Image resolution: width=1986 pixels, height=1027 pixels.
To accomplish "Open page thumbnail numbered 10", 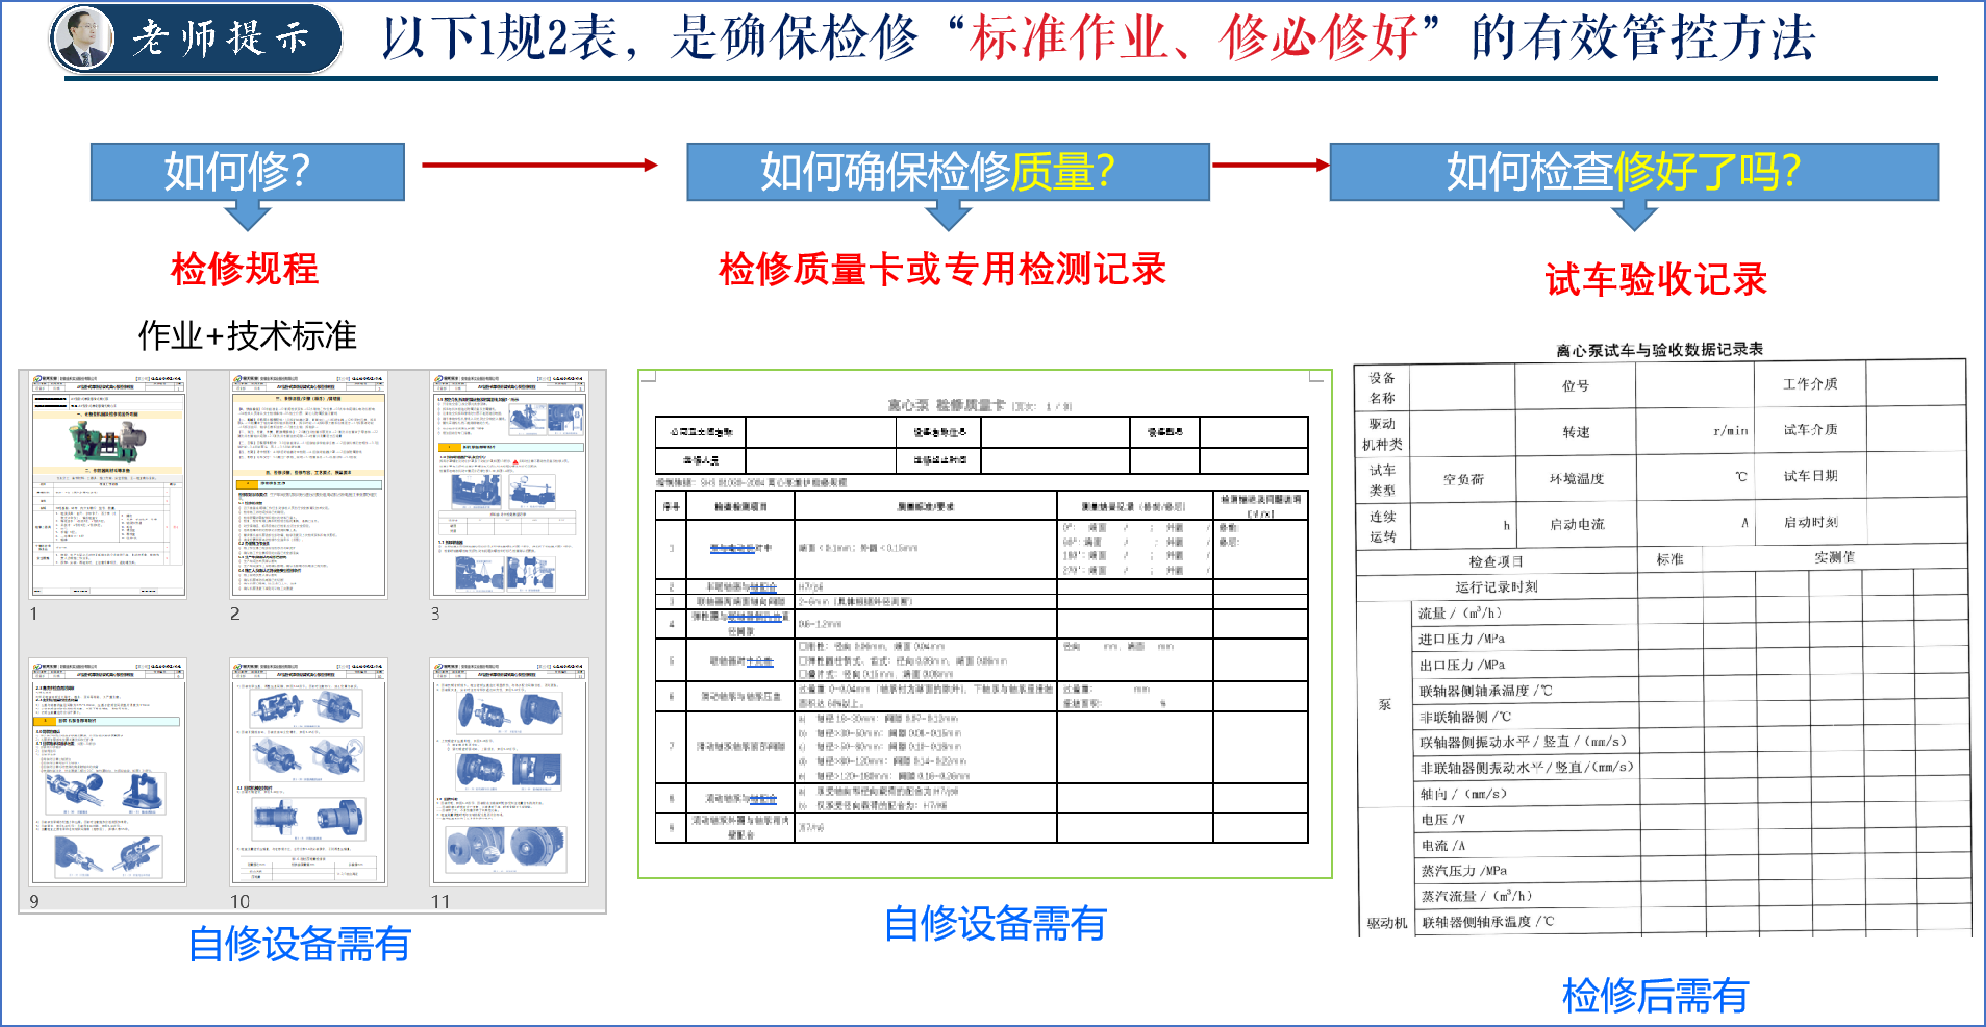I will [309, 772].
